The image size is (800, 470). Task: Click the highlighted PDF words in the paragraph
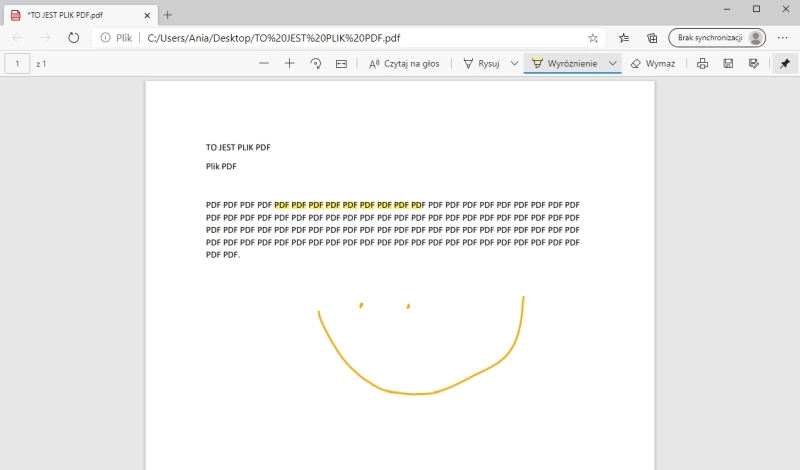pos(349,205)
